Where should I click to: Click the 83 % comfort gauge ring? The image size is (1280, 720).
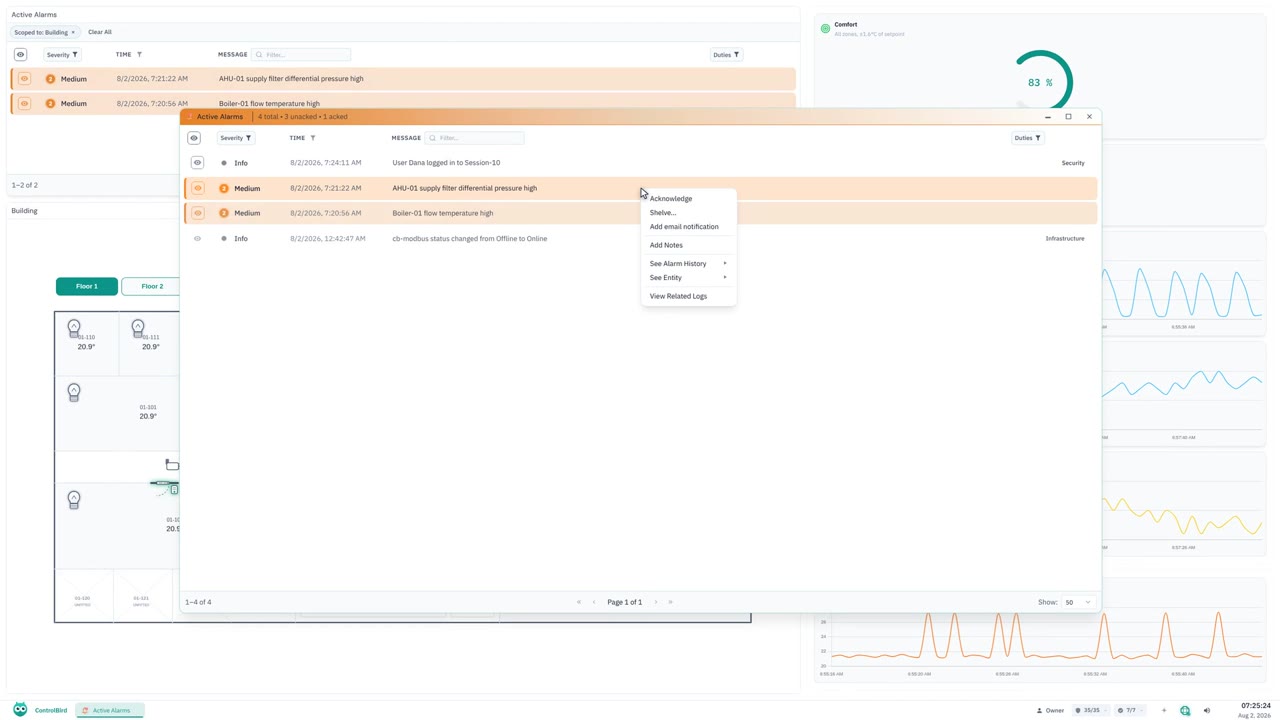tap(1040, 82)
